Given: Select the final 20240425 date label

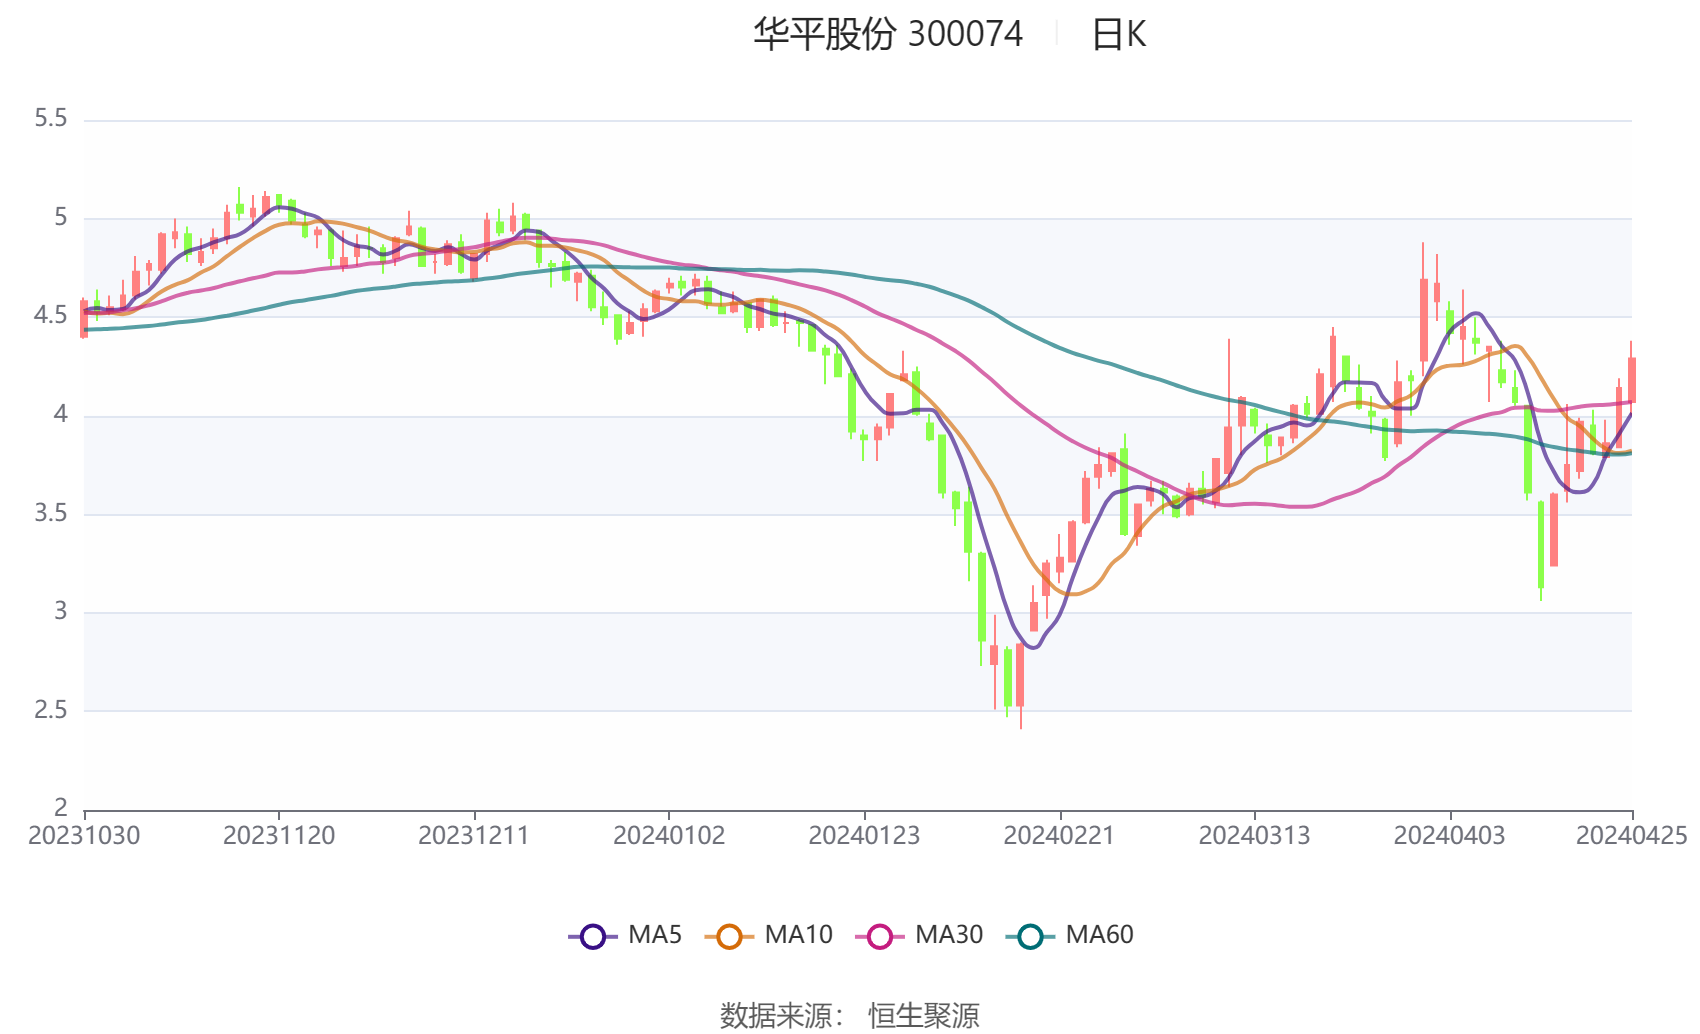Looking at the screenshot, I should point(1631,836).
